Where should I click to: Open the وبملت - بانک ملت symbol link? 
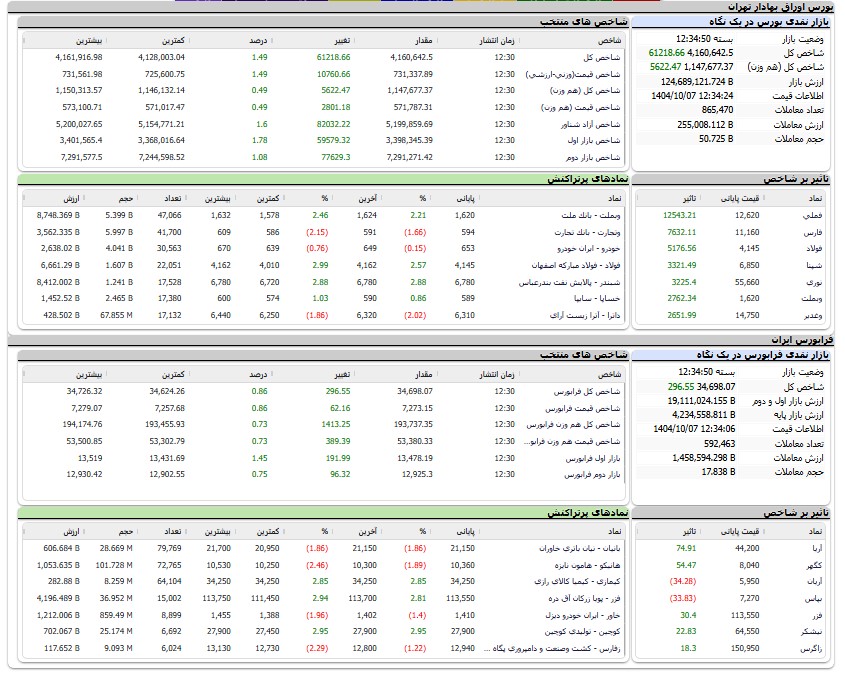coord(587,215)
